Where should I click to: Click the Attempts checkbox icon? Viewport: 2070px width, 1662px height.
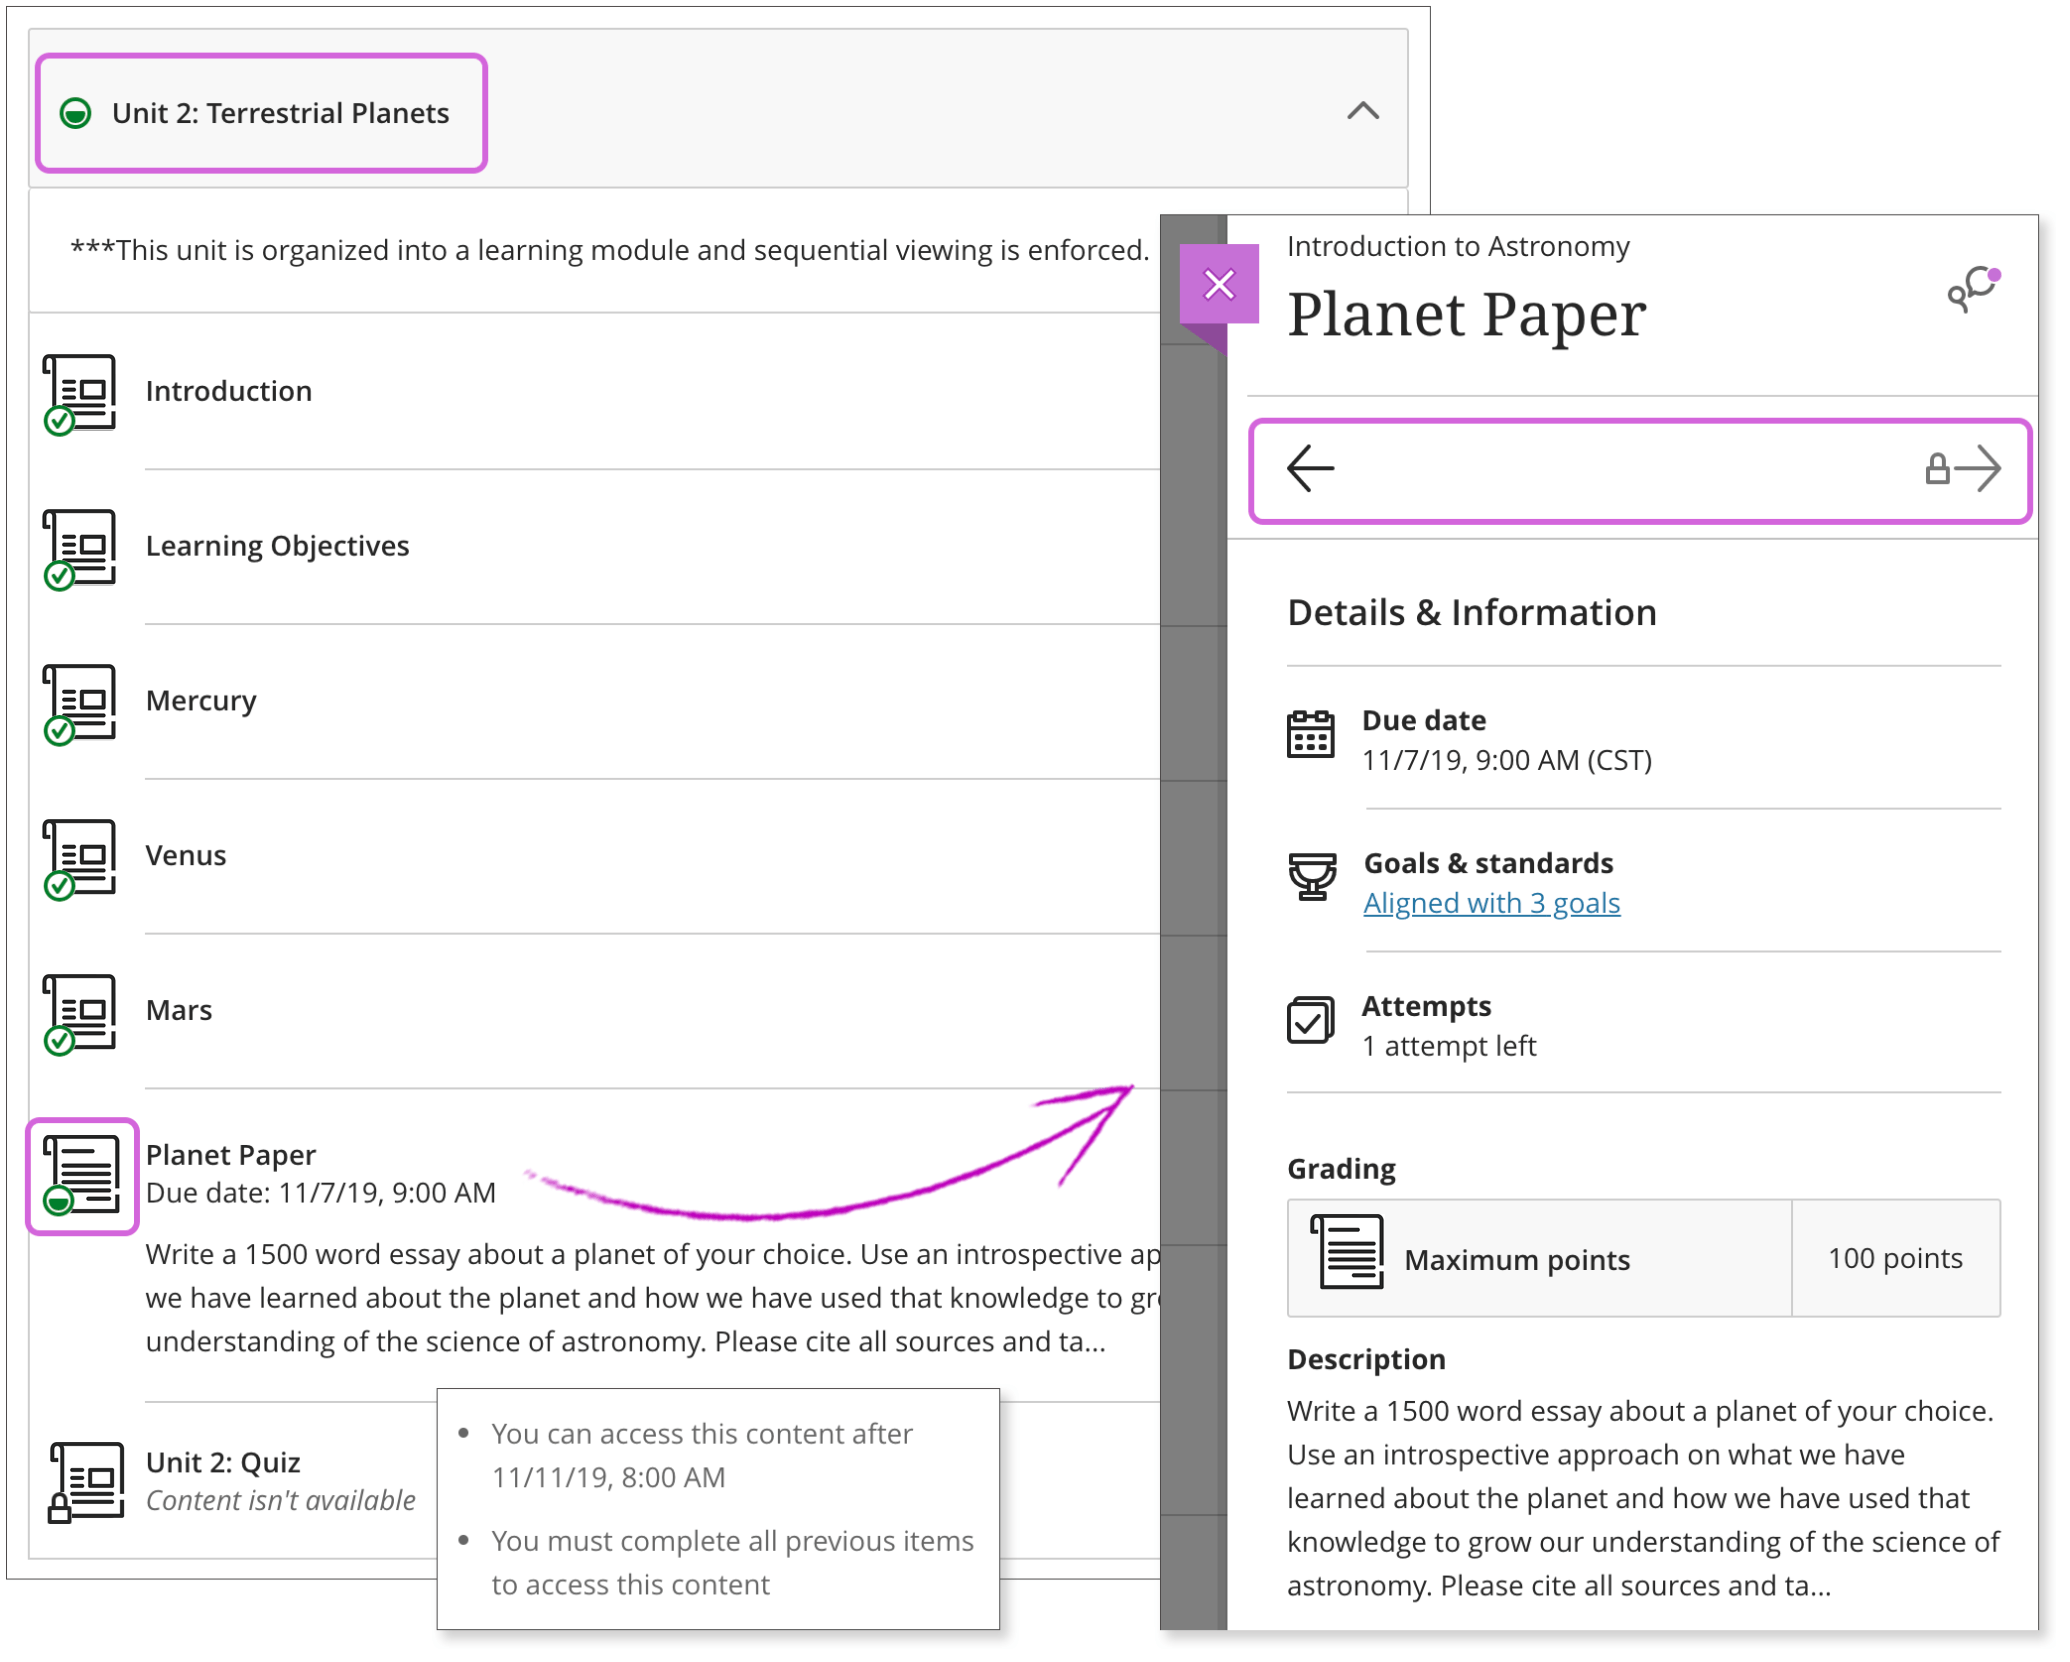[x=1310, y=1021]
